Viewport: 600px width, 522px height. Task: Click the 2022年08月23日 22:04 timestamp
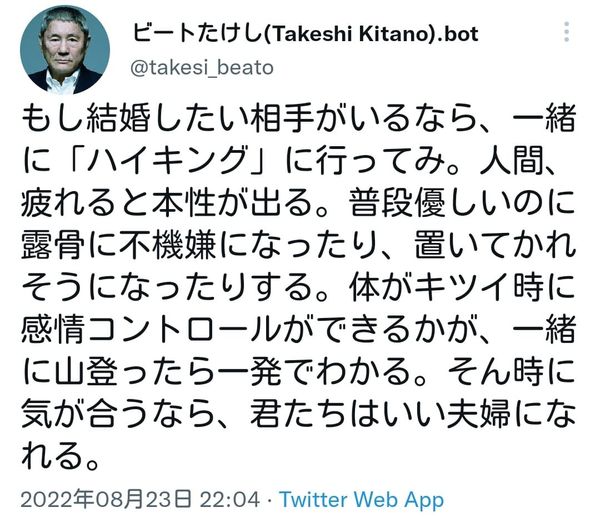[x=140, y=500]
